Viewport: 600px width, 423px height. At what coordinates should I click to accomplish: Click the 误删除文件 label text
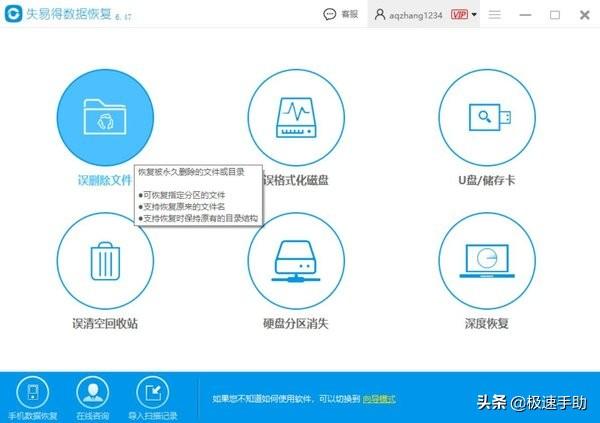pyautogui.click(x=104, y=180)
